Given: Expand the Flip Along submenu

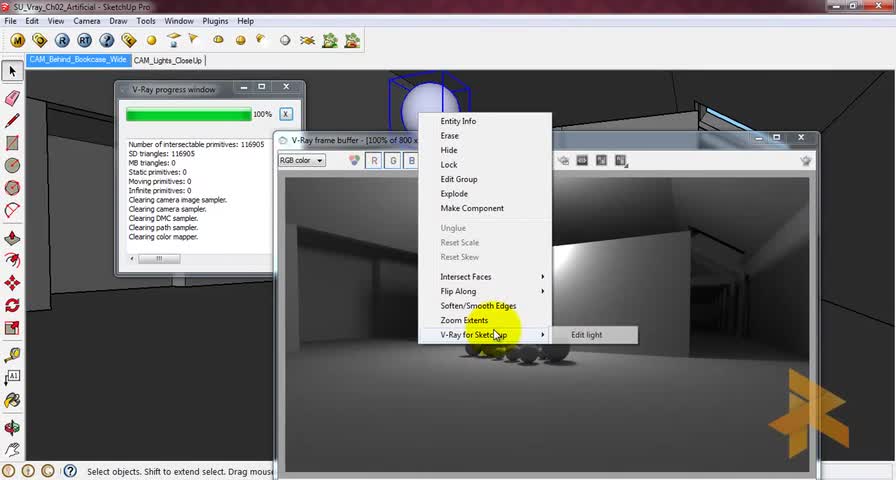Looking at the screenshot, I should [x=486, y=291].
